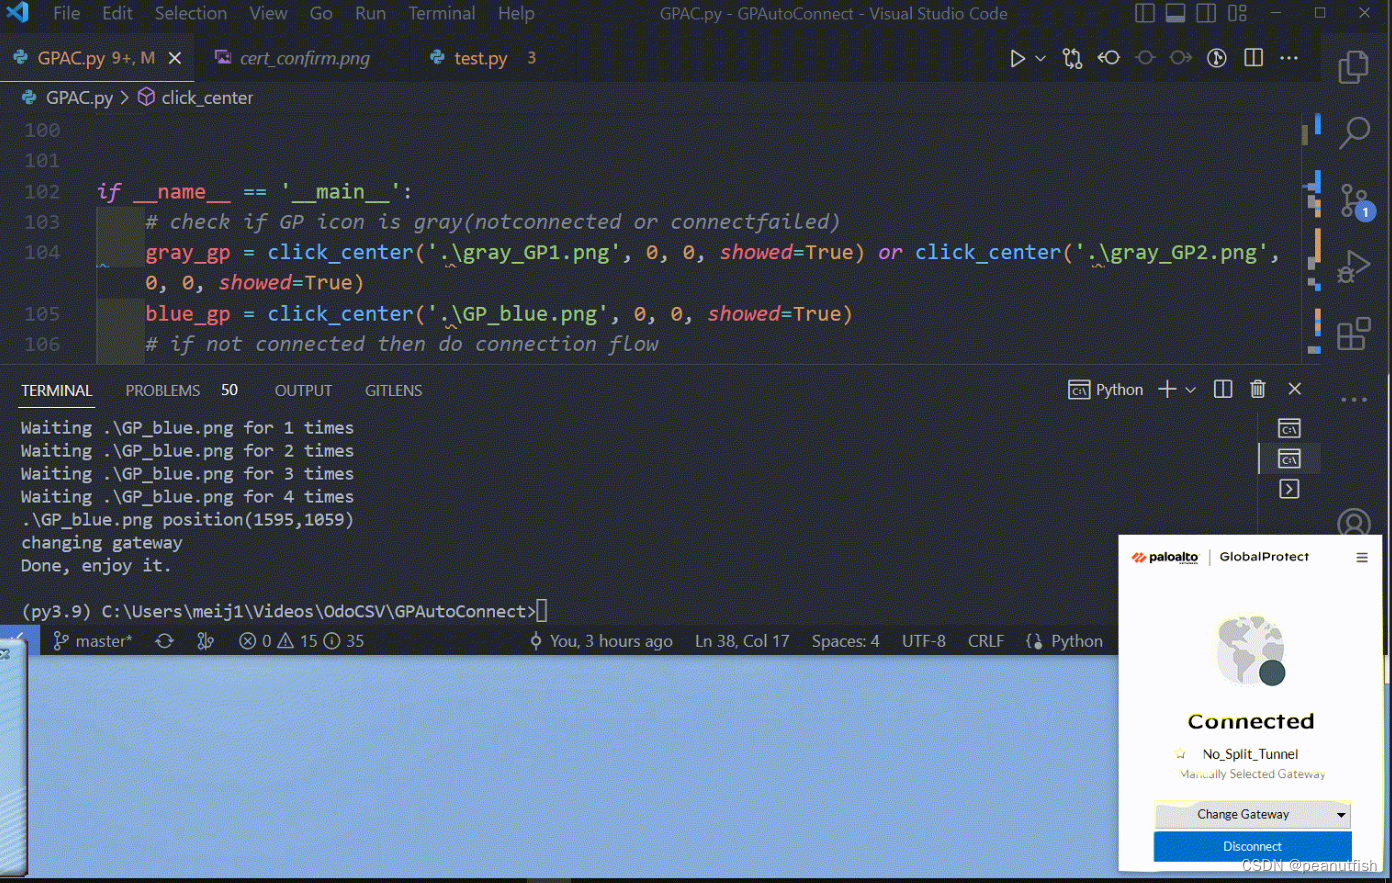Open the Extensions view
Screen dimensions: 1392x883
pyautogui.click(x=1353, y=334)
